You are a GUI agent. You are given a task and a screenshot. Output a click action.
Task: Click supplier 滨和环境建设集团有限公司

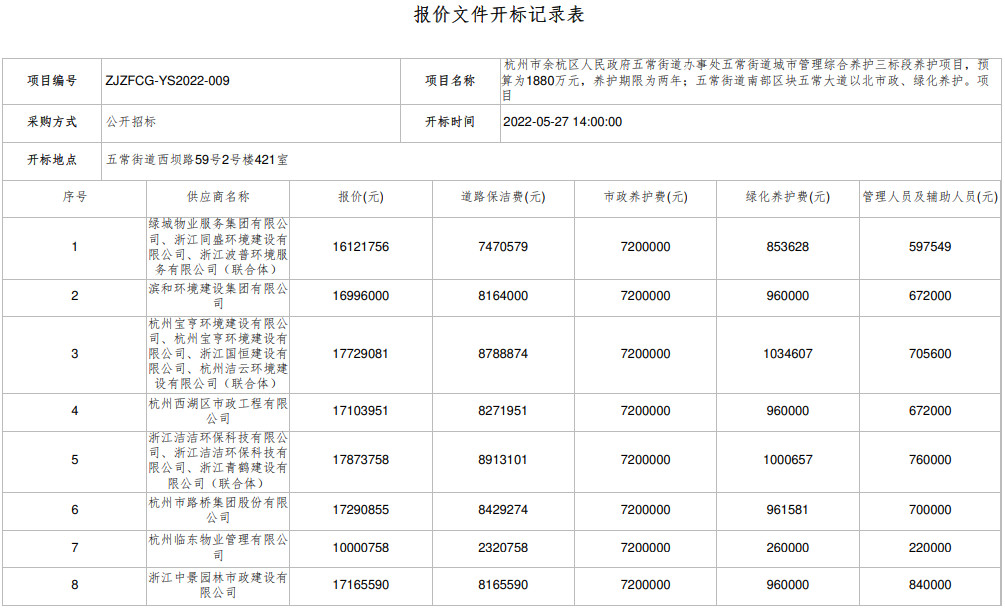(218, 296)
